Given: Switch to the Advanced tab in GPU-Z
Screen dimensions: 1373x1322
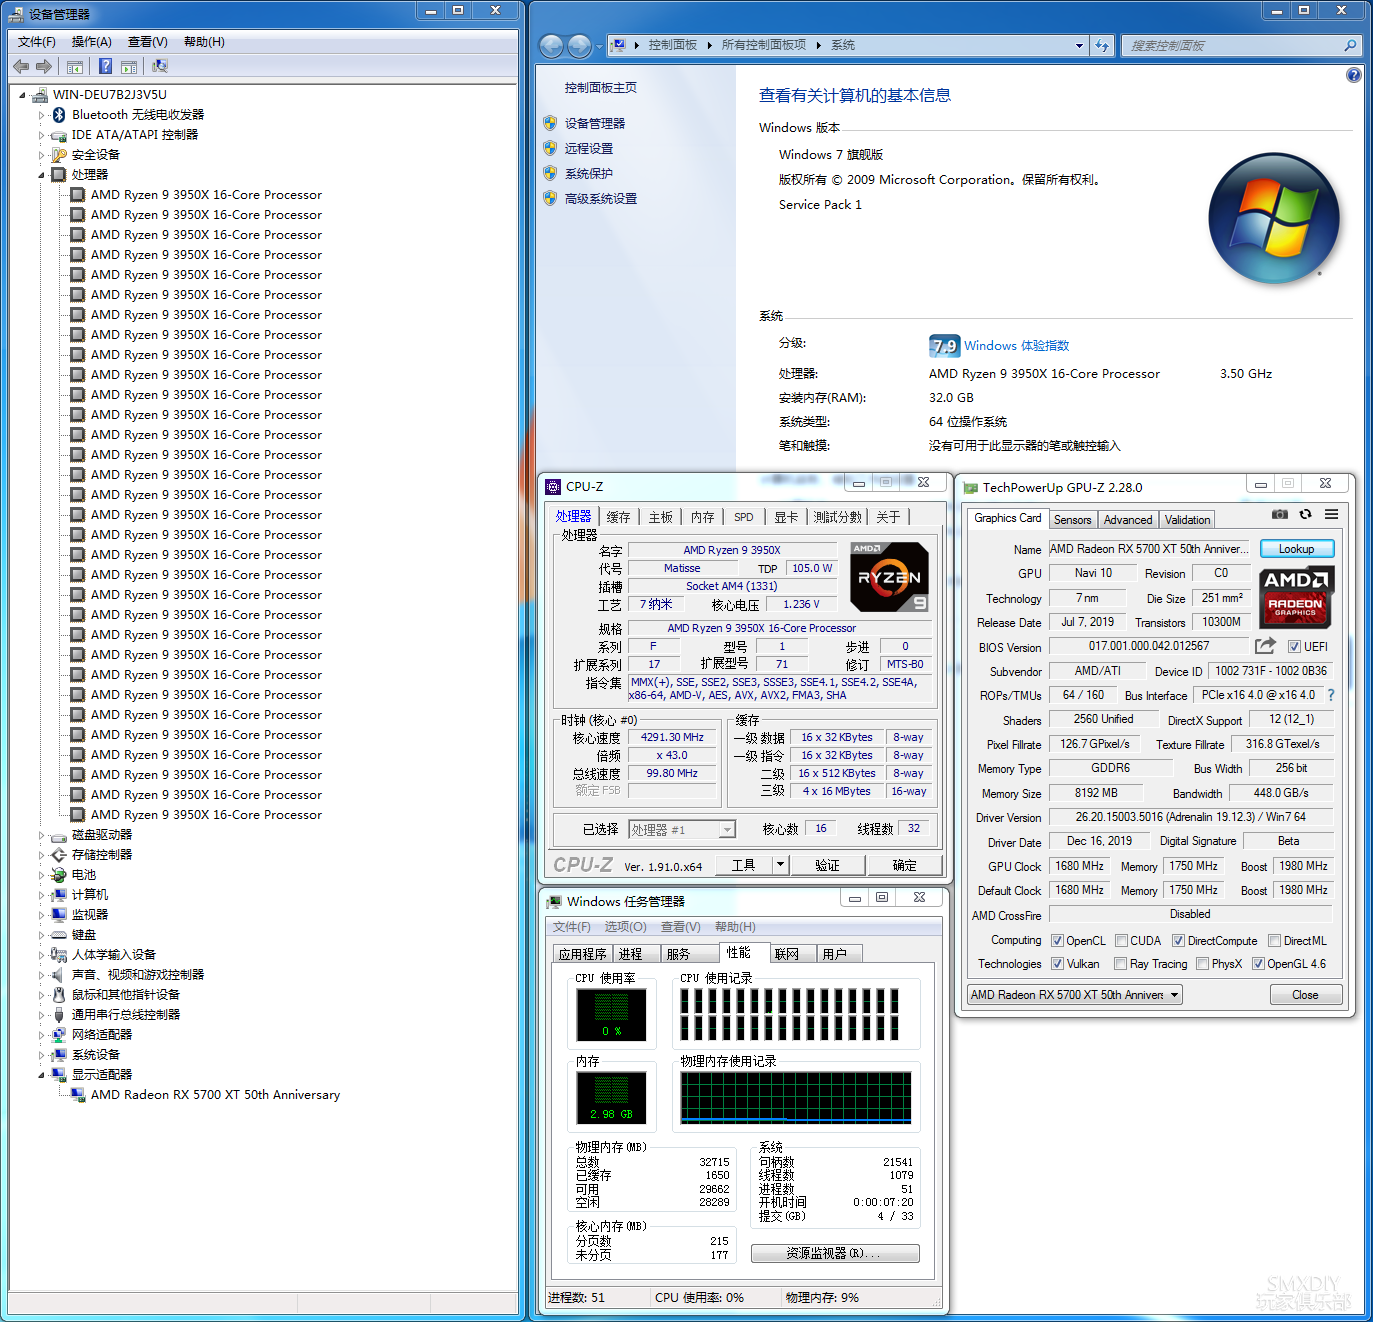Looking at the screenshot, I should point(1128,520).
